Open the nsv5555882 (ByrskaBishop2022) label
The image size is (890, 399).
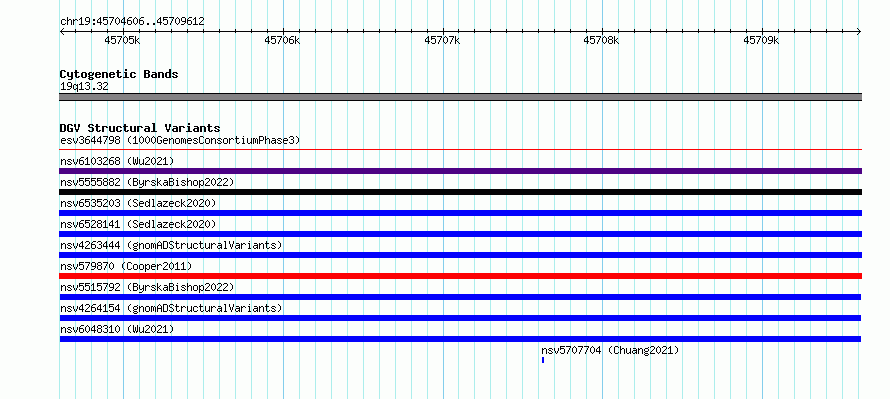pos(147,182)
